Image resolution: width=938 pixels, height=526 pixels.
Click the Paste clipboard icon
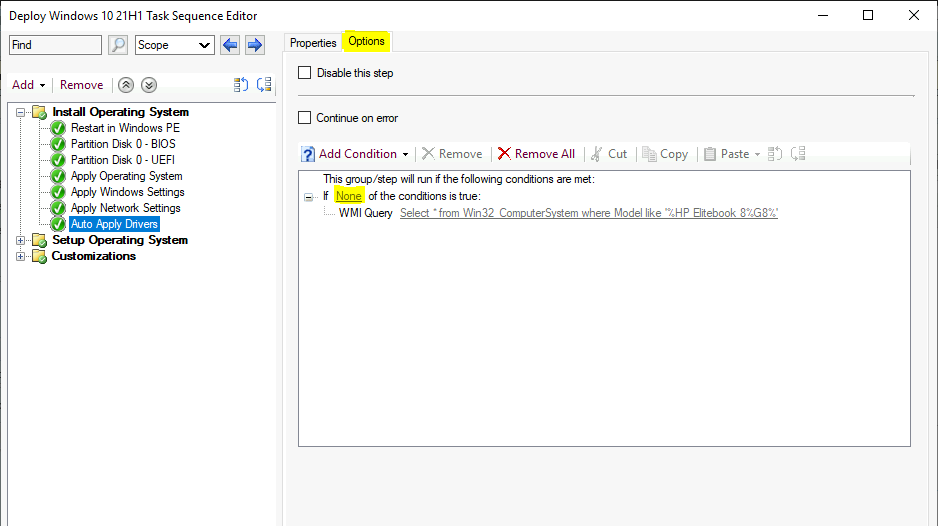pos(709,154)
